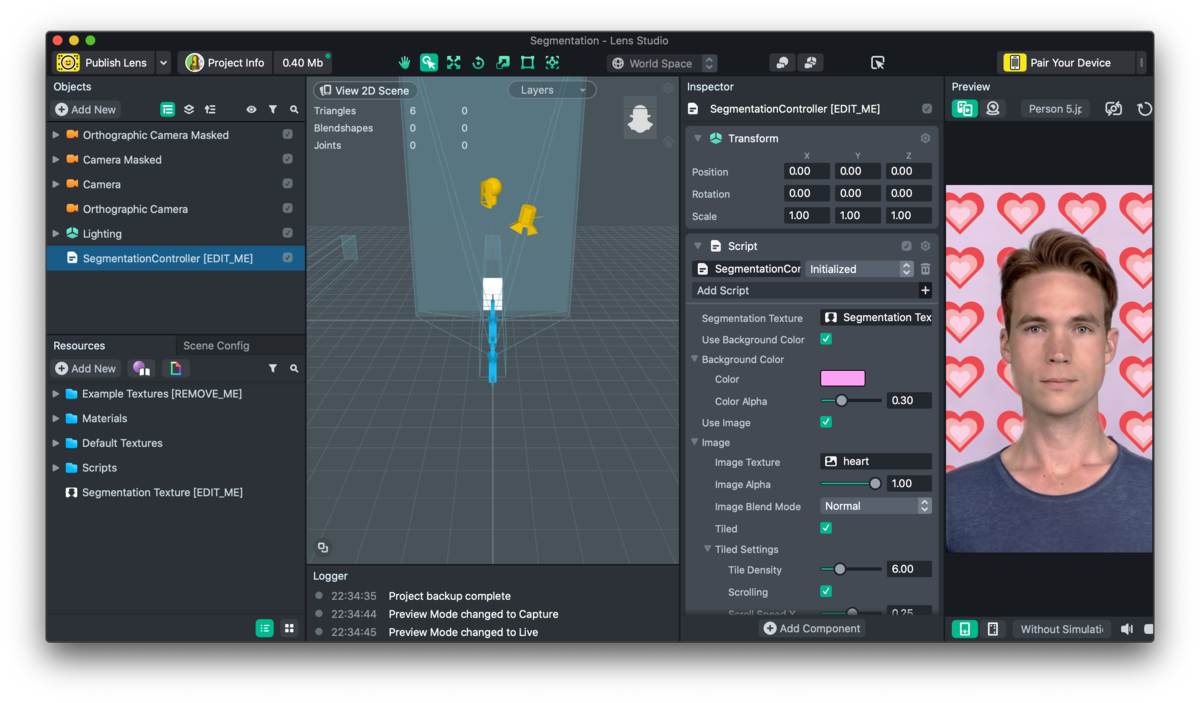The width and height of the screenshot is (1200, 703).
Task: Toggle Use Image checkbox
Action: 826,423
